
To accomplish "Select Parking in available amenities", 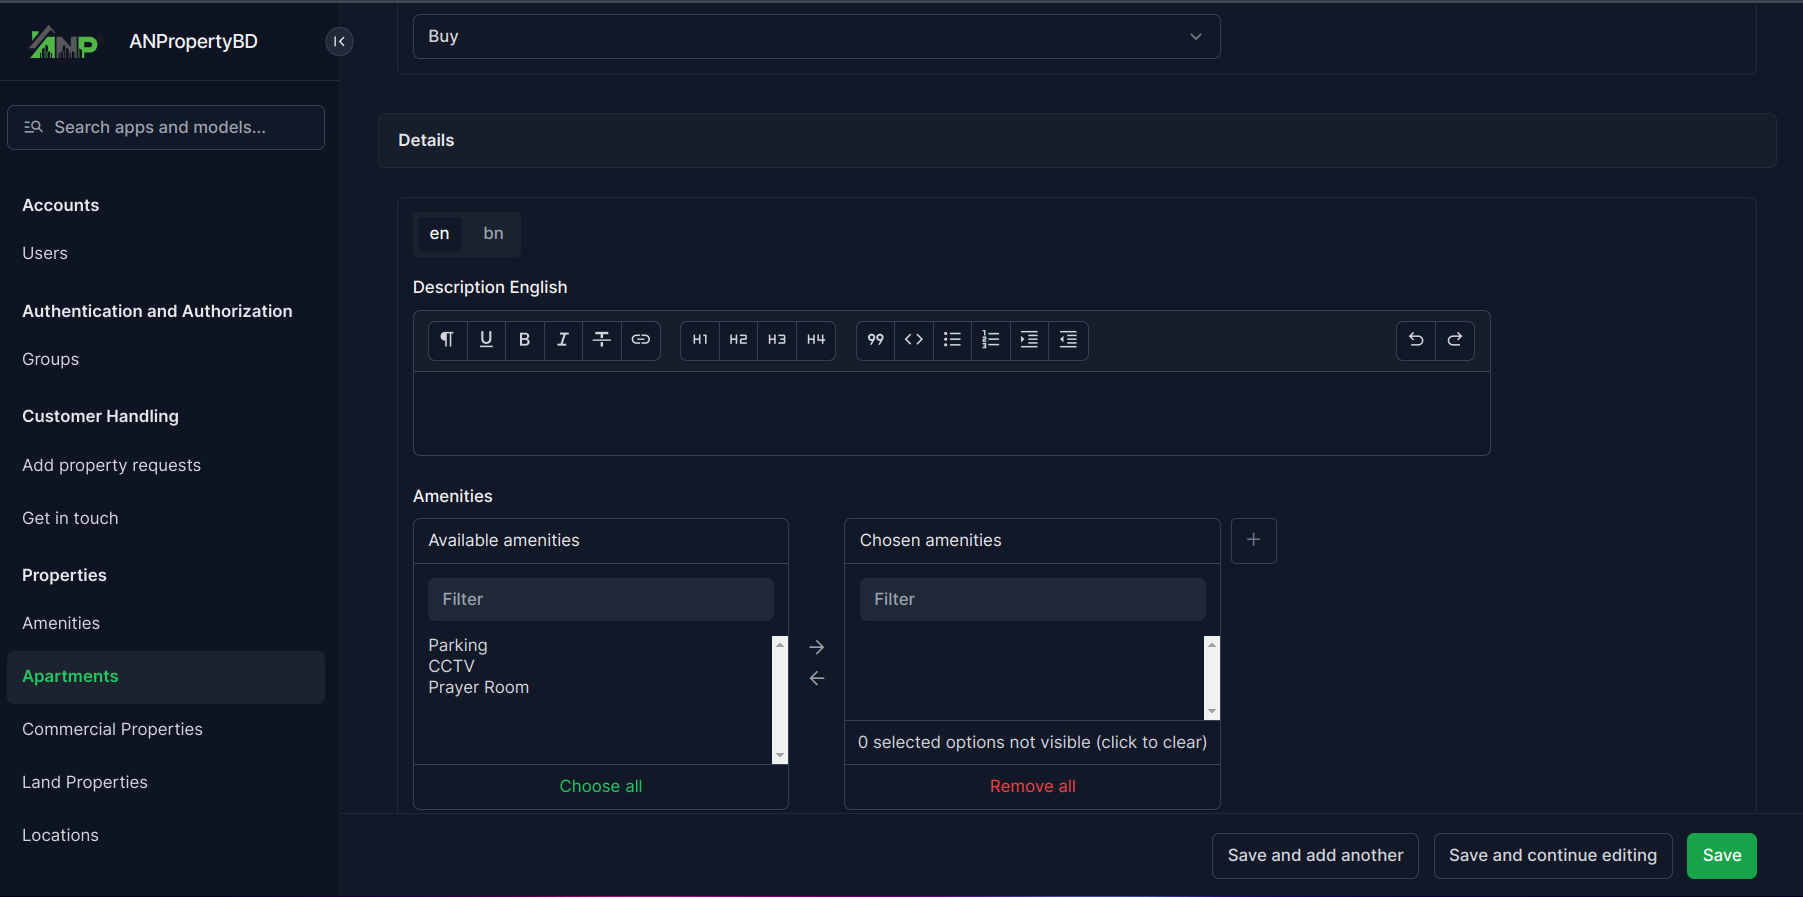I will coord(458,646).
